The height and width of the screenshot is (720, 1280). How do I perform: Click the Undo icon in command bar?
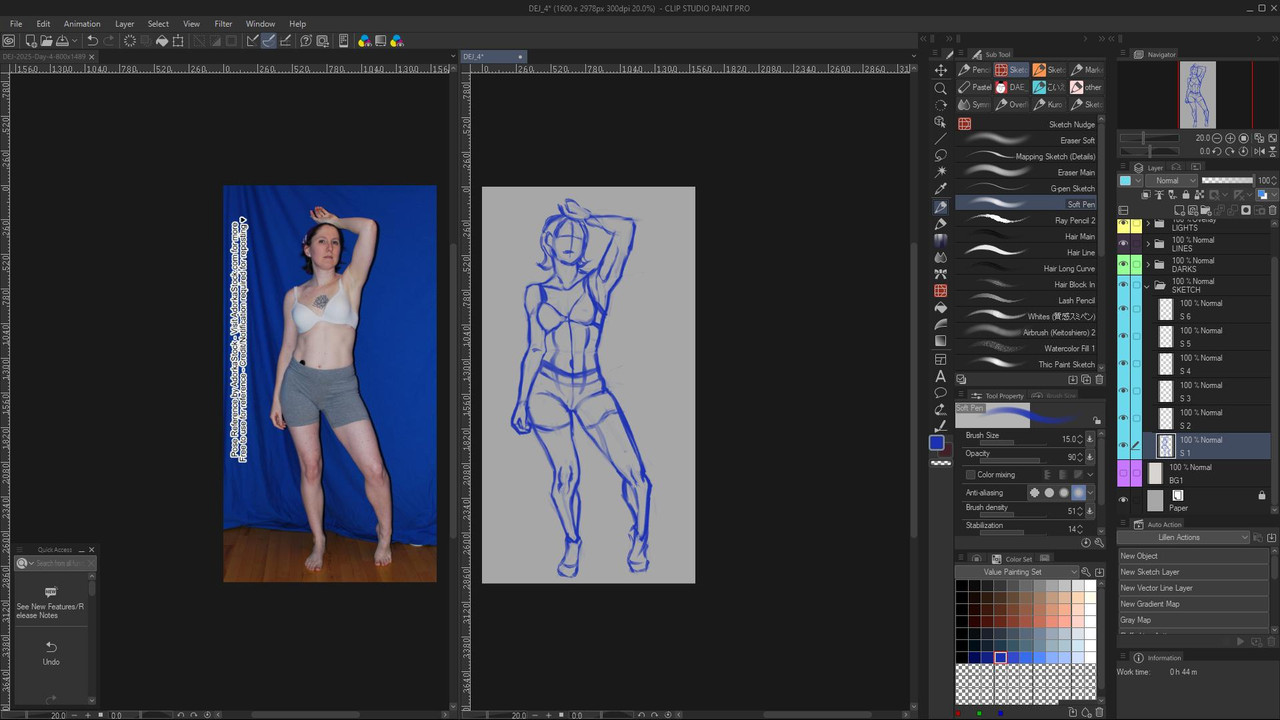[92, 41]
